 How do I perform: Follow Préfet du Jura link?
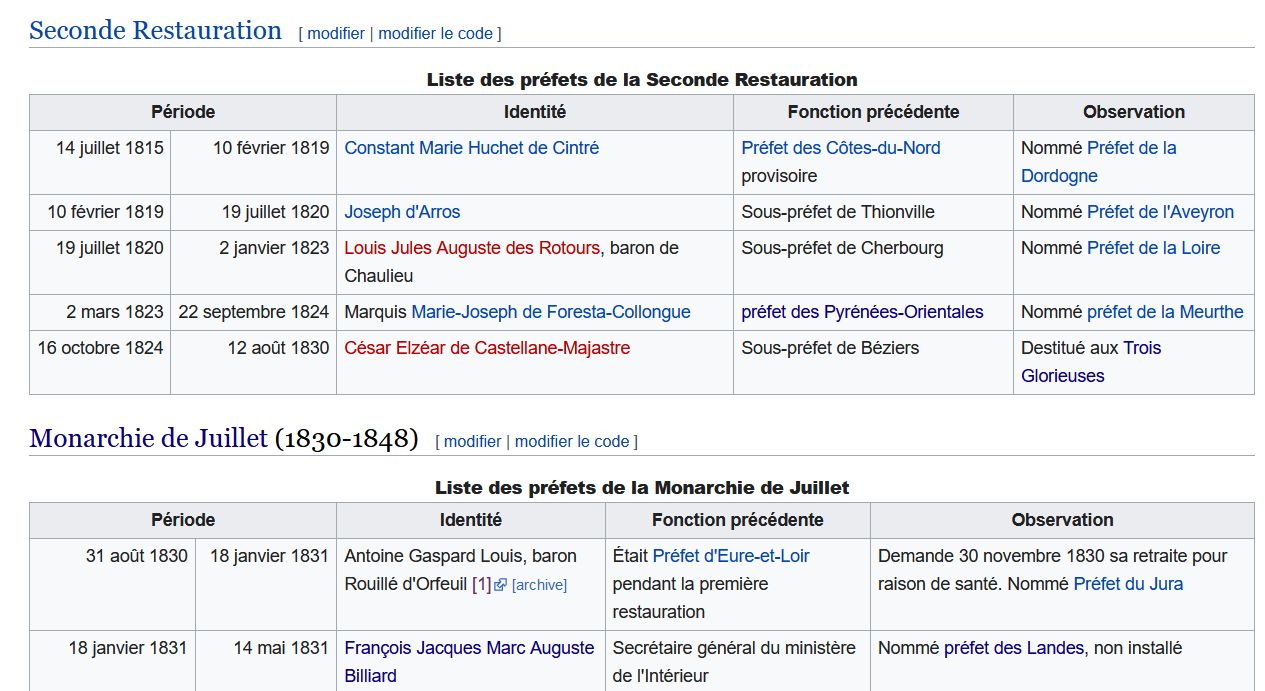coord(1128,584)
